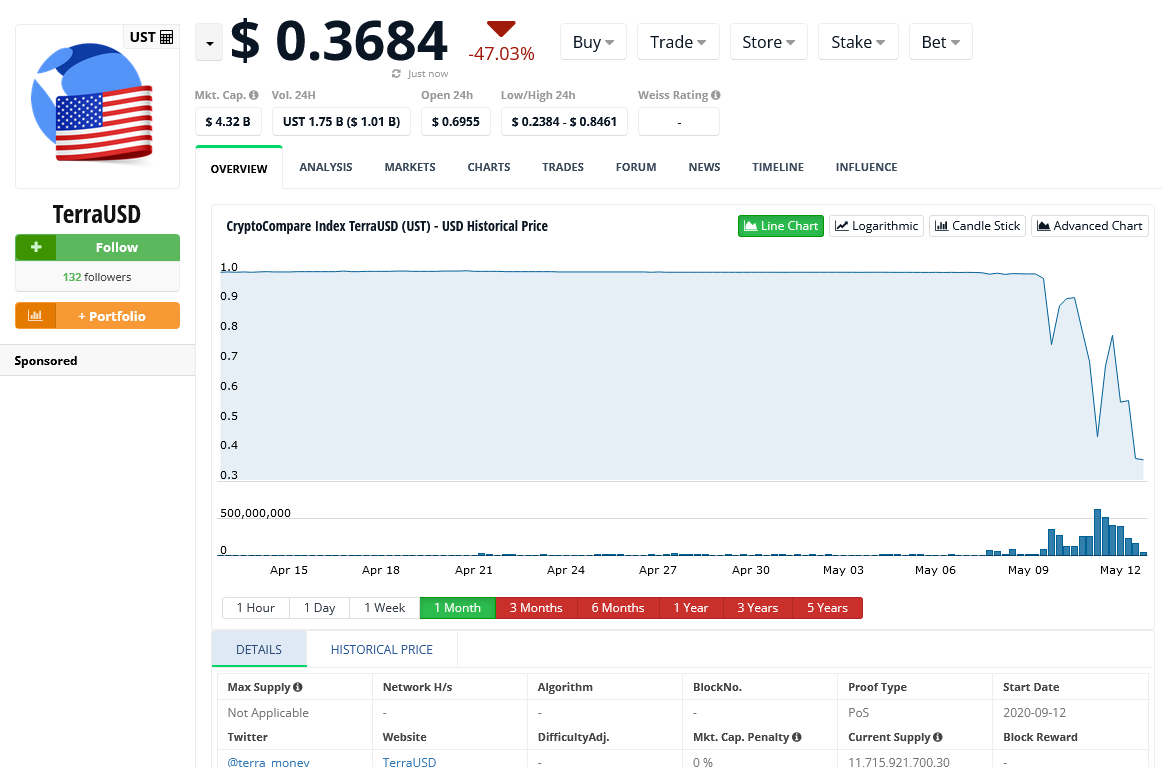Expand the Bet dropdown
Viewport: 1162px width, 767px height.
[x=940, y=42]
